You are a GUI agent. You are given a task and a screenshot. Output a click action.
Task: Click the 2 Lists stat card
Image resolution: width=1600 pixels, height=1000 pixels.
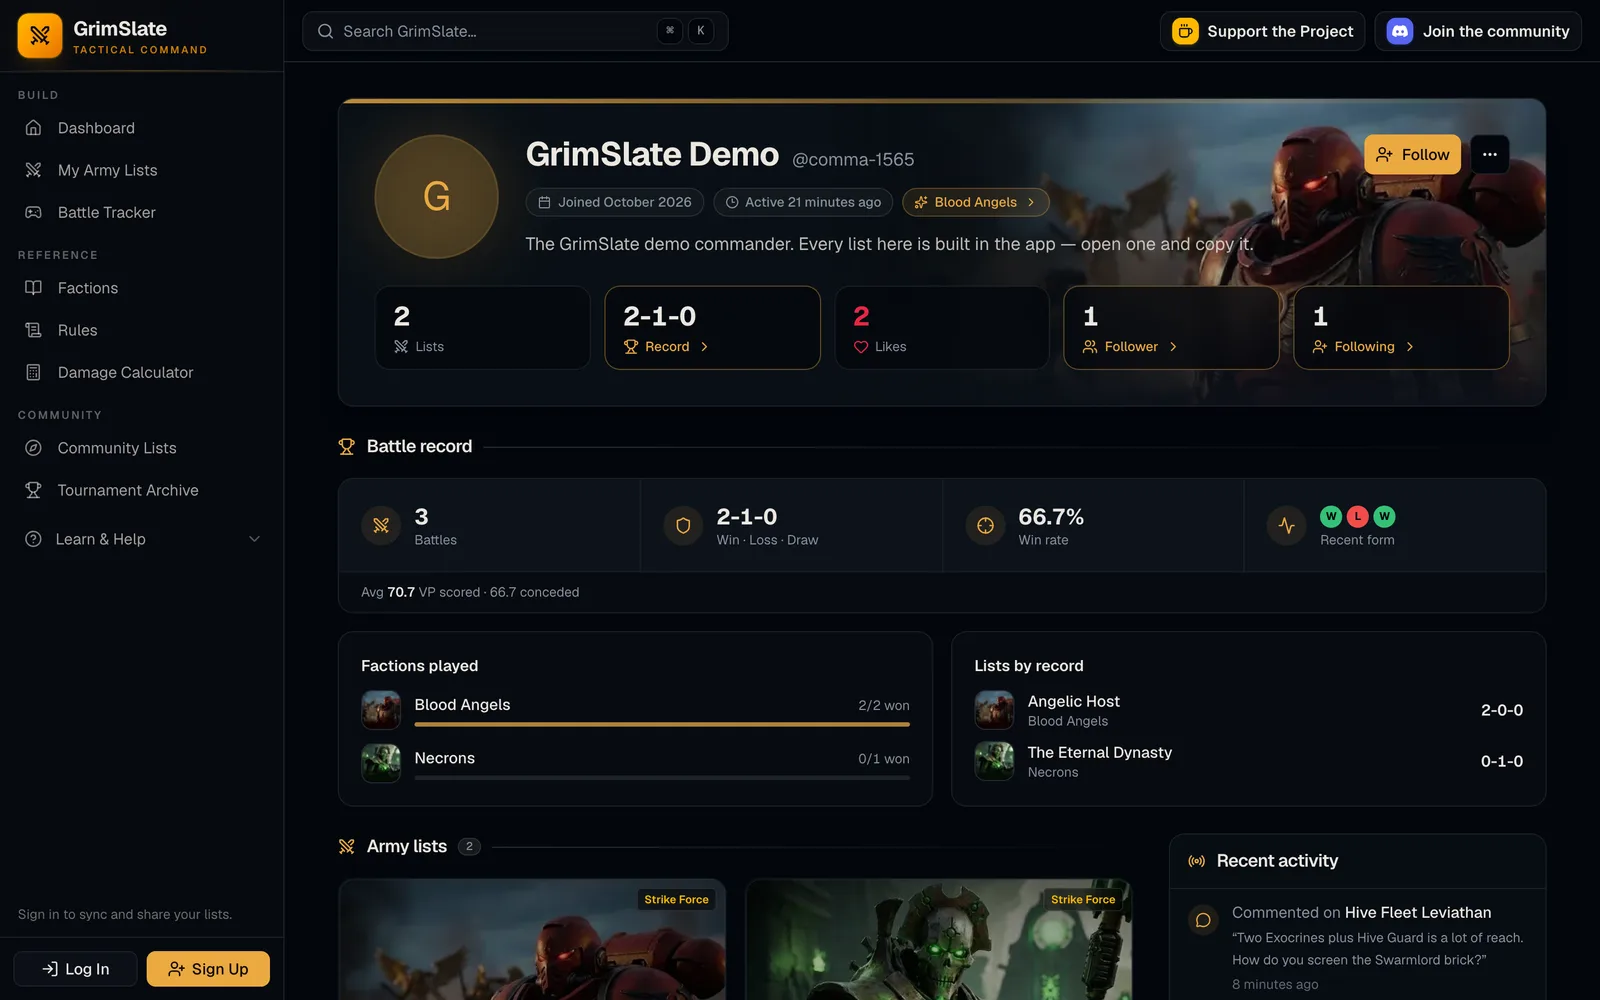(482, 328)
